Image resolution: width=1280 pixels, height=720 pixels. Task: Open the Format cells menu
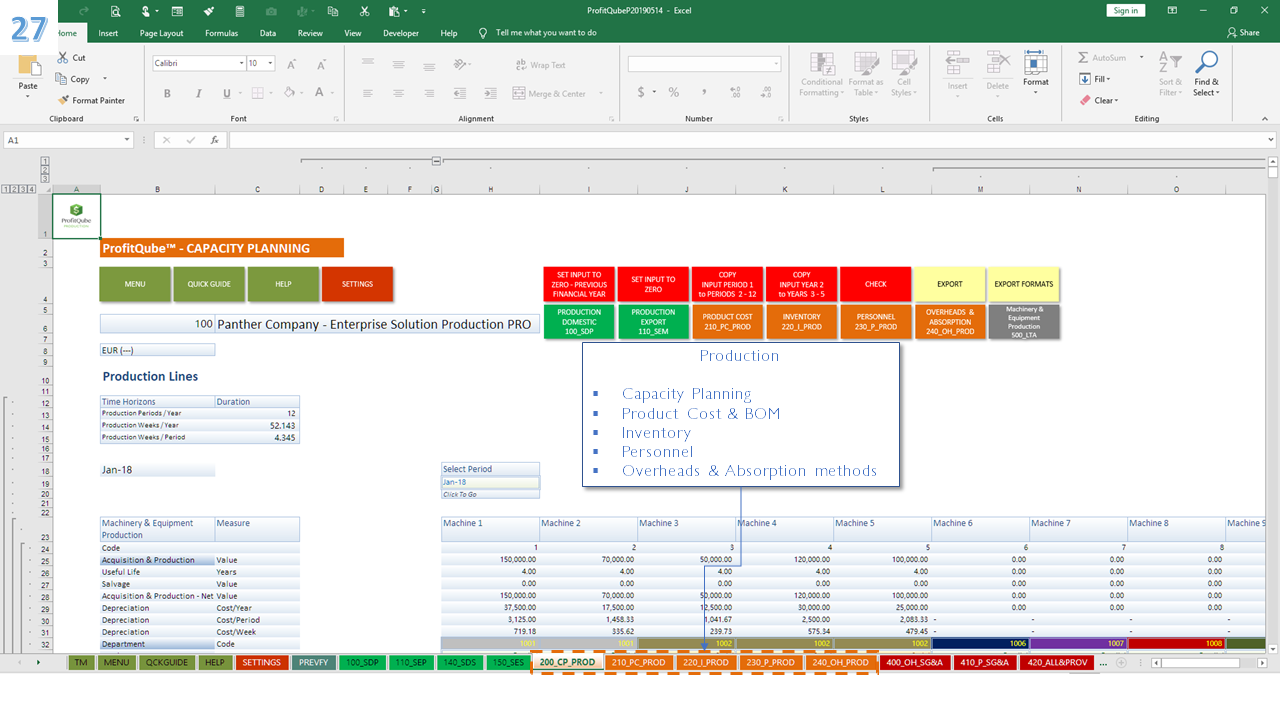pyautogui.click(x=1036, y=72)
